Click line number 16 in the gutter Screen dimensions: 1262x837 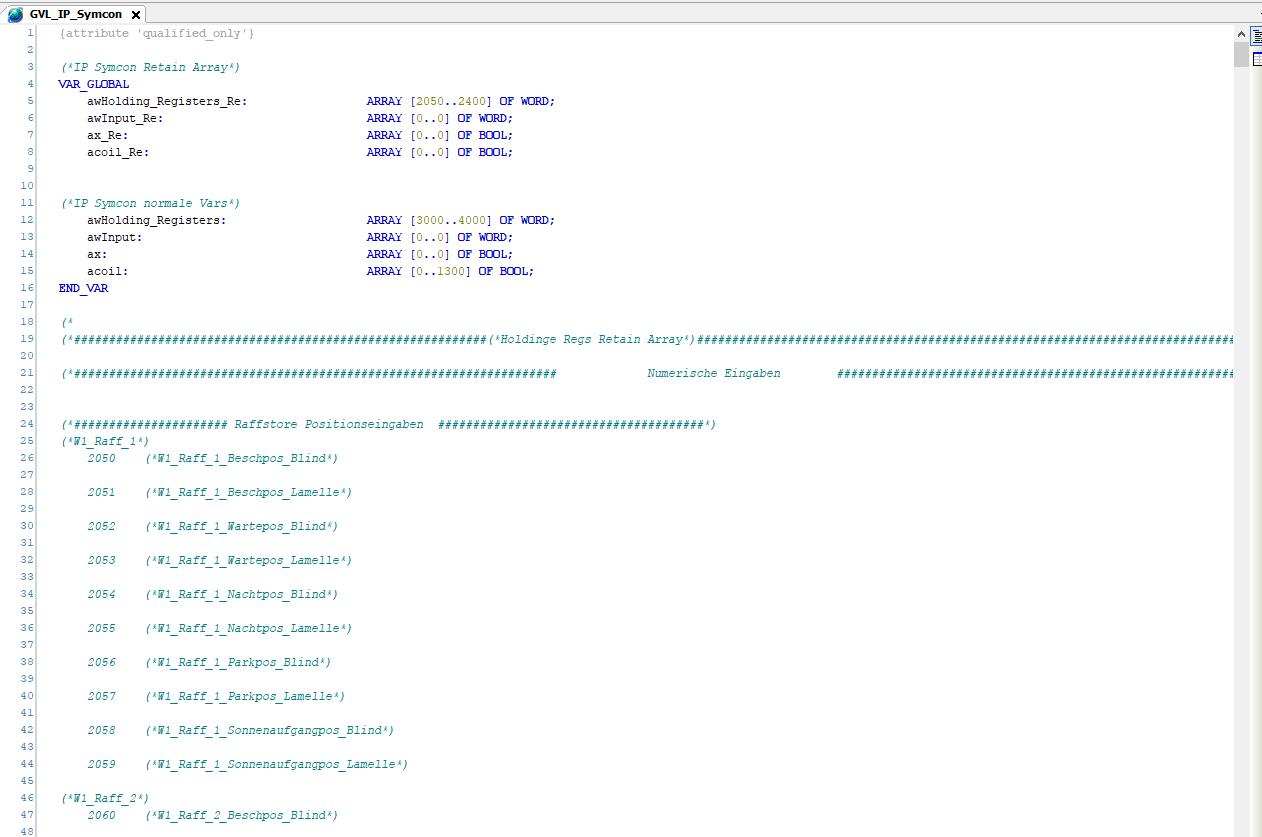click(x=27, y=288)
